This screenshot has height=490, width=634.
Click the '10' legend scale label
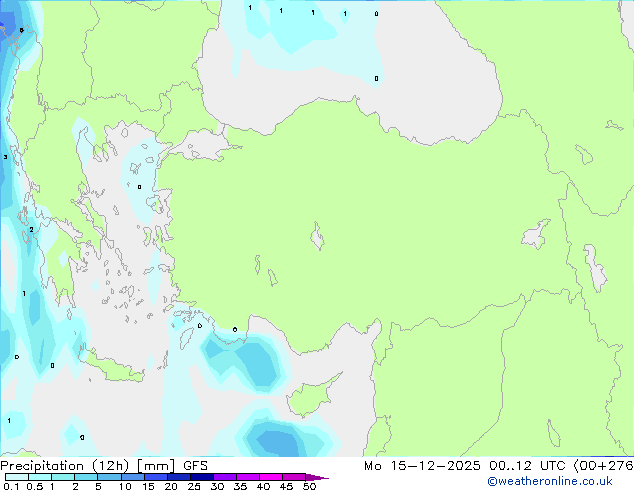[125, 486]
